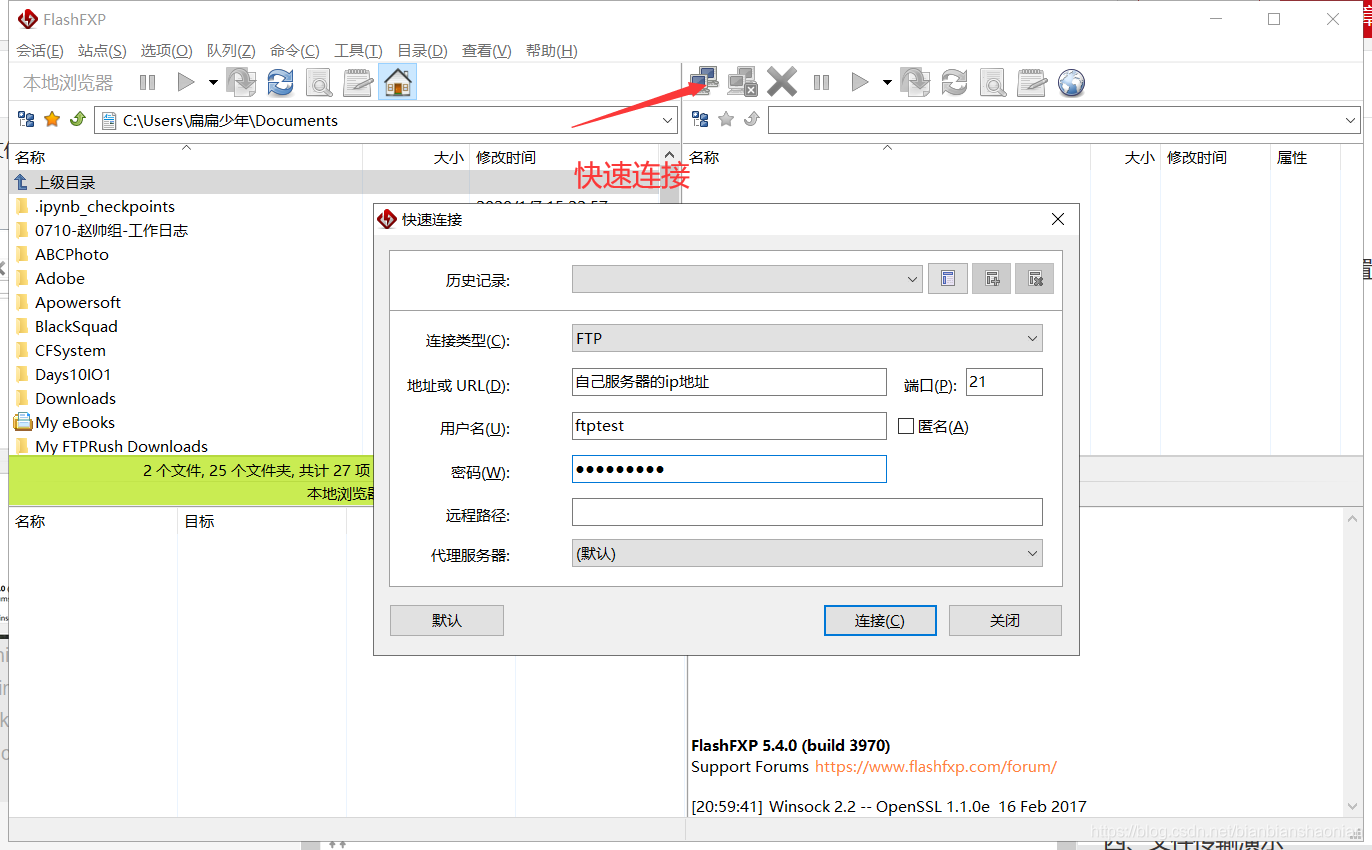
Task: Click the 用户名 field containing ftptest
Action: click(729, 426)
